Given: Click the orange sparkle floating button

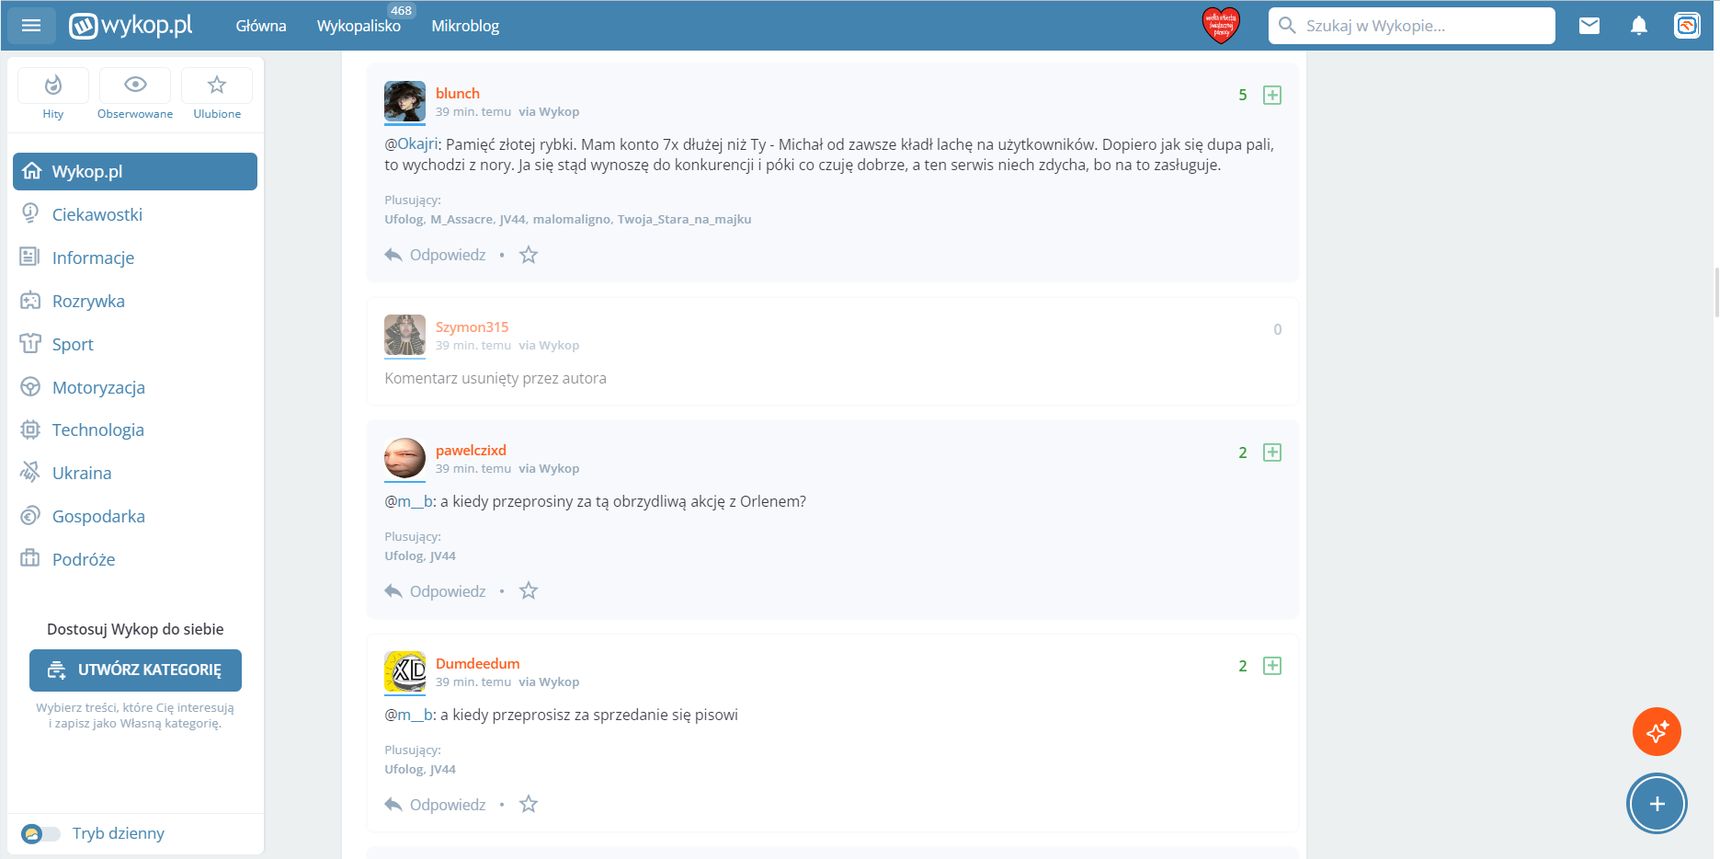Looking at the screenshot, I should click(1656, 732).
